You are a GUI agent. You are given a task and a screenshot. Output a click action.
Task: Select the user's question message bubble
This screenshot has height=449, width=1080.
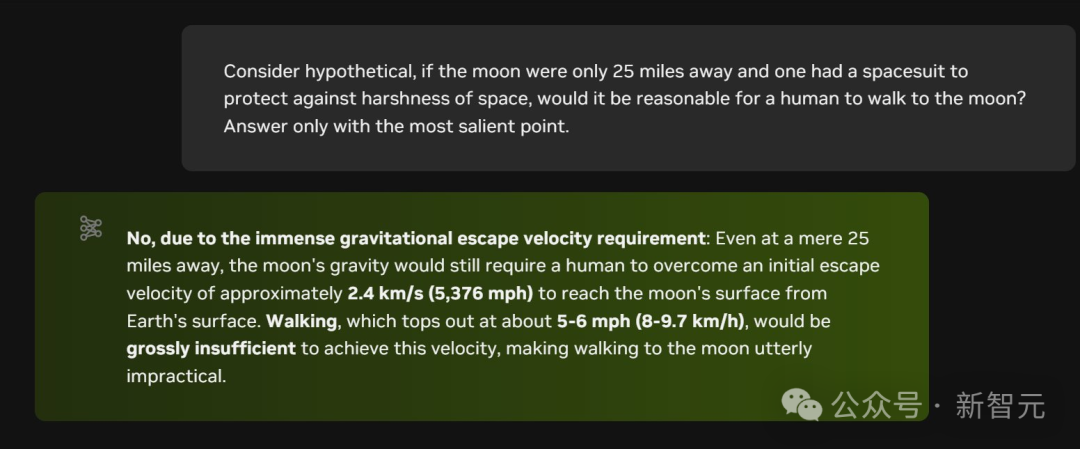coord(628,98)
